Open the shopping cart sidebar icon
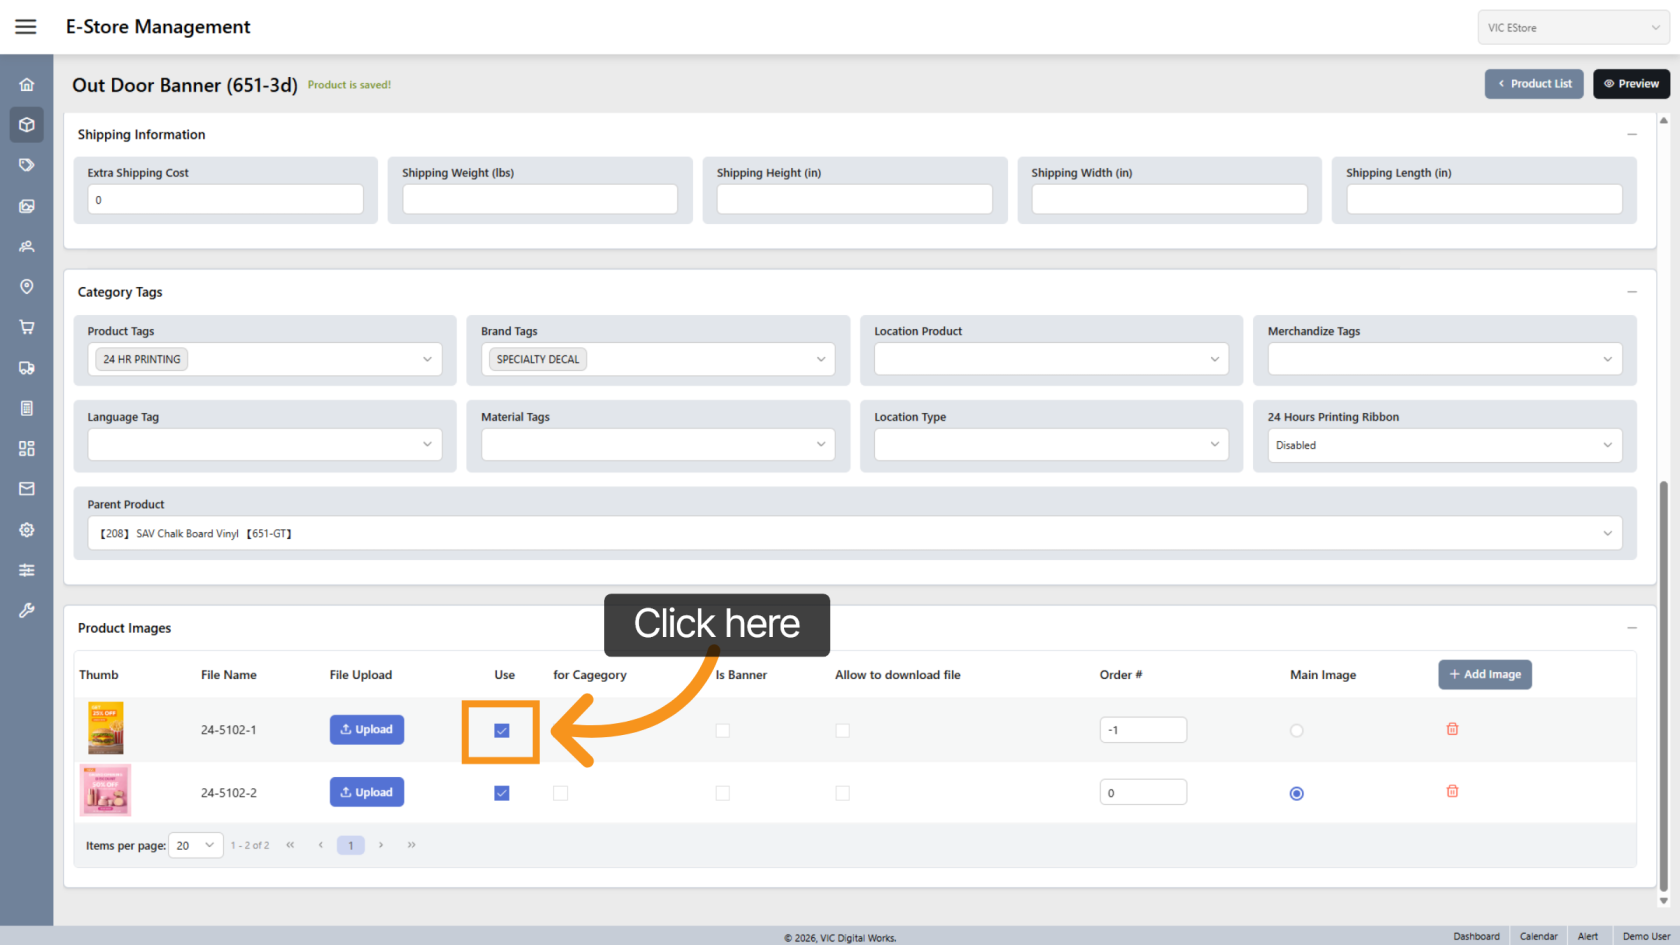 27,327
